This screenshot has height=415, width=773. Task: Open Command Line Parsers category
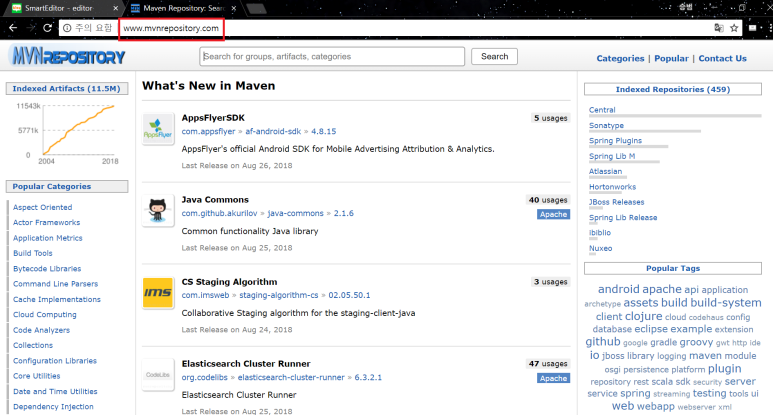pyautogui.click(x=55, y=284)
